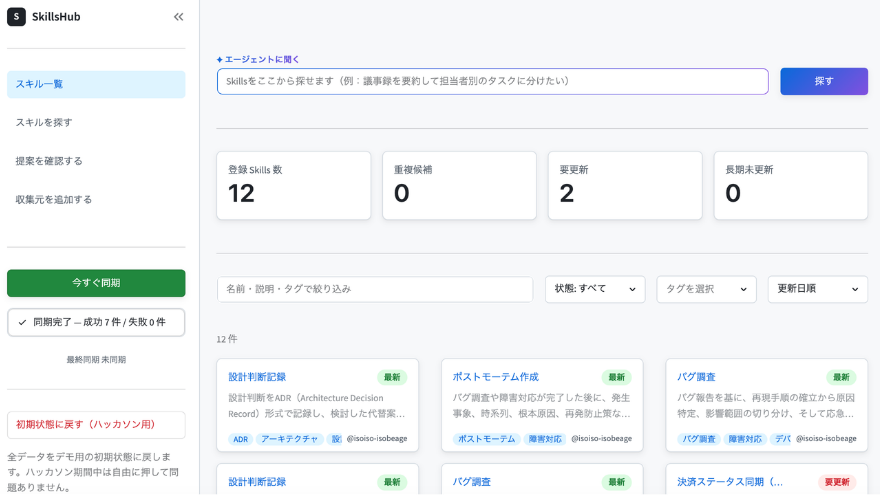The height and width of the screenshot is (495, 880).
Task: Focus the agent Skills search input field
Action: click(x=493, y=81)
